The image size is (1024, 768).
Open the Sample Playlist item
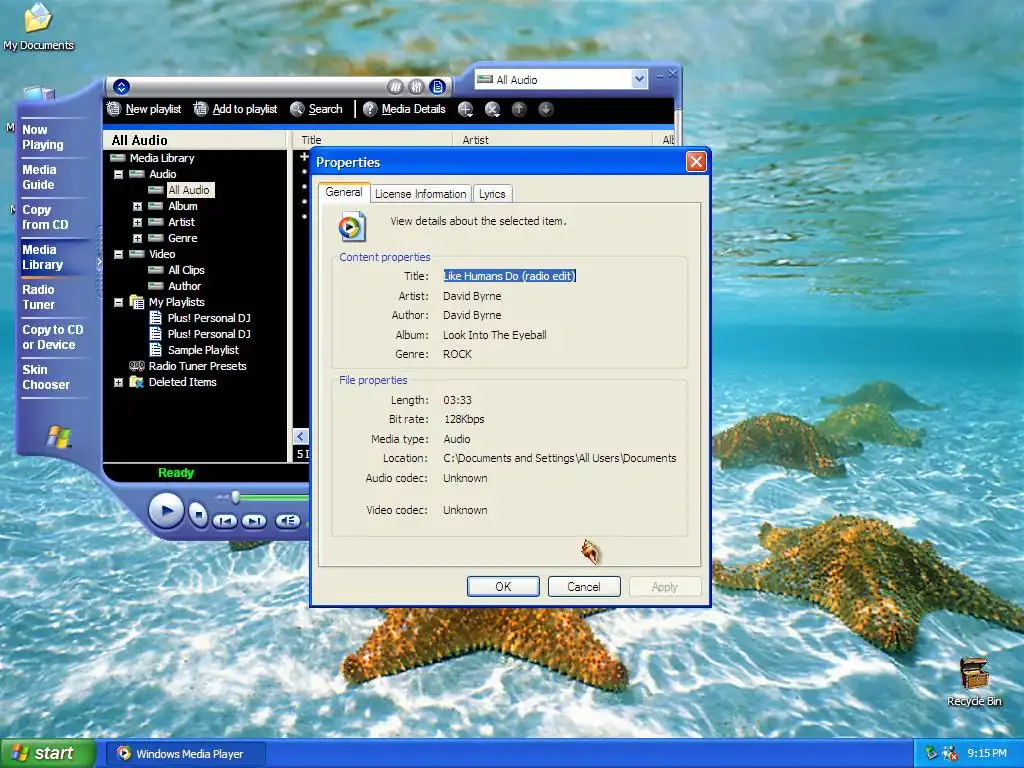(x=203, y=350)
